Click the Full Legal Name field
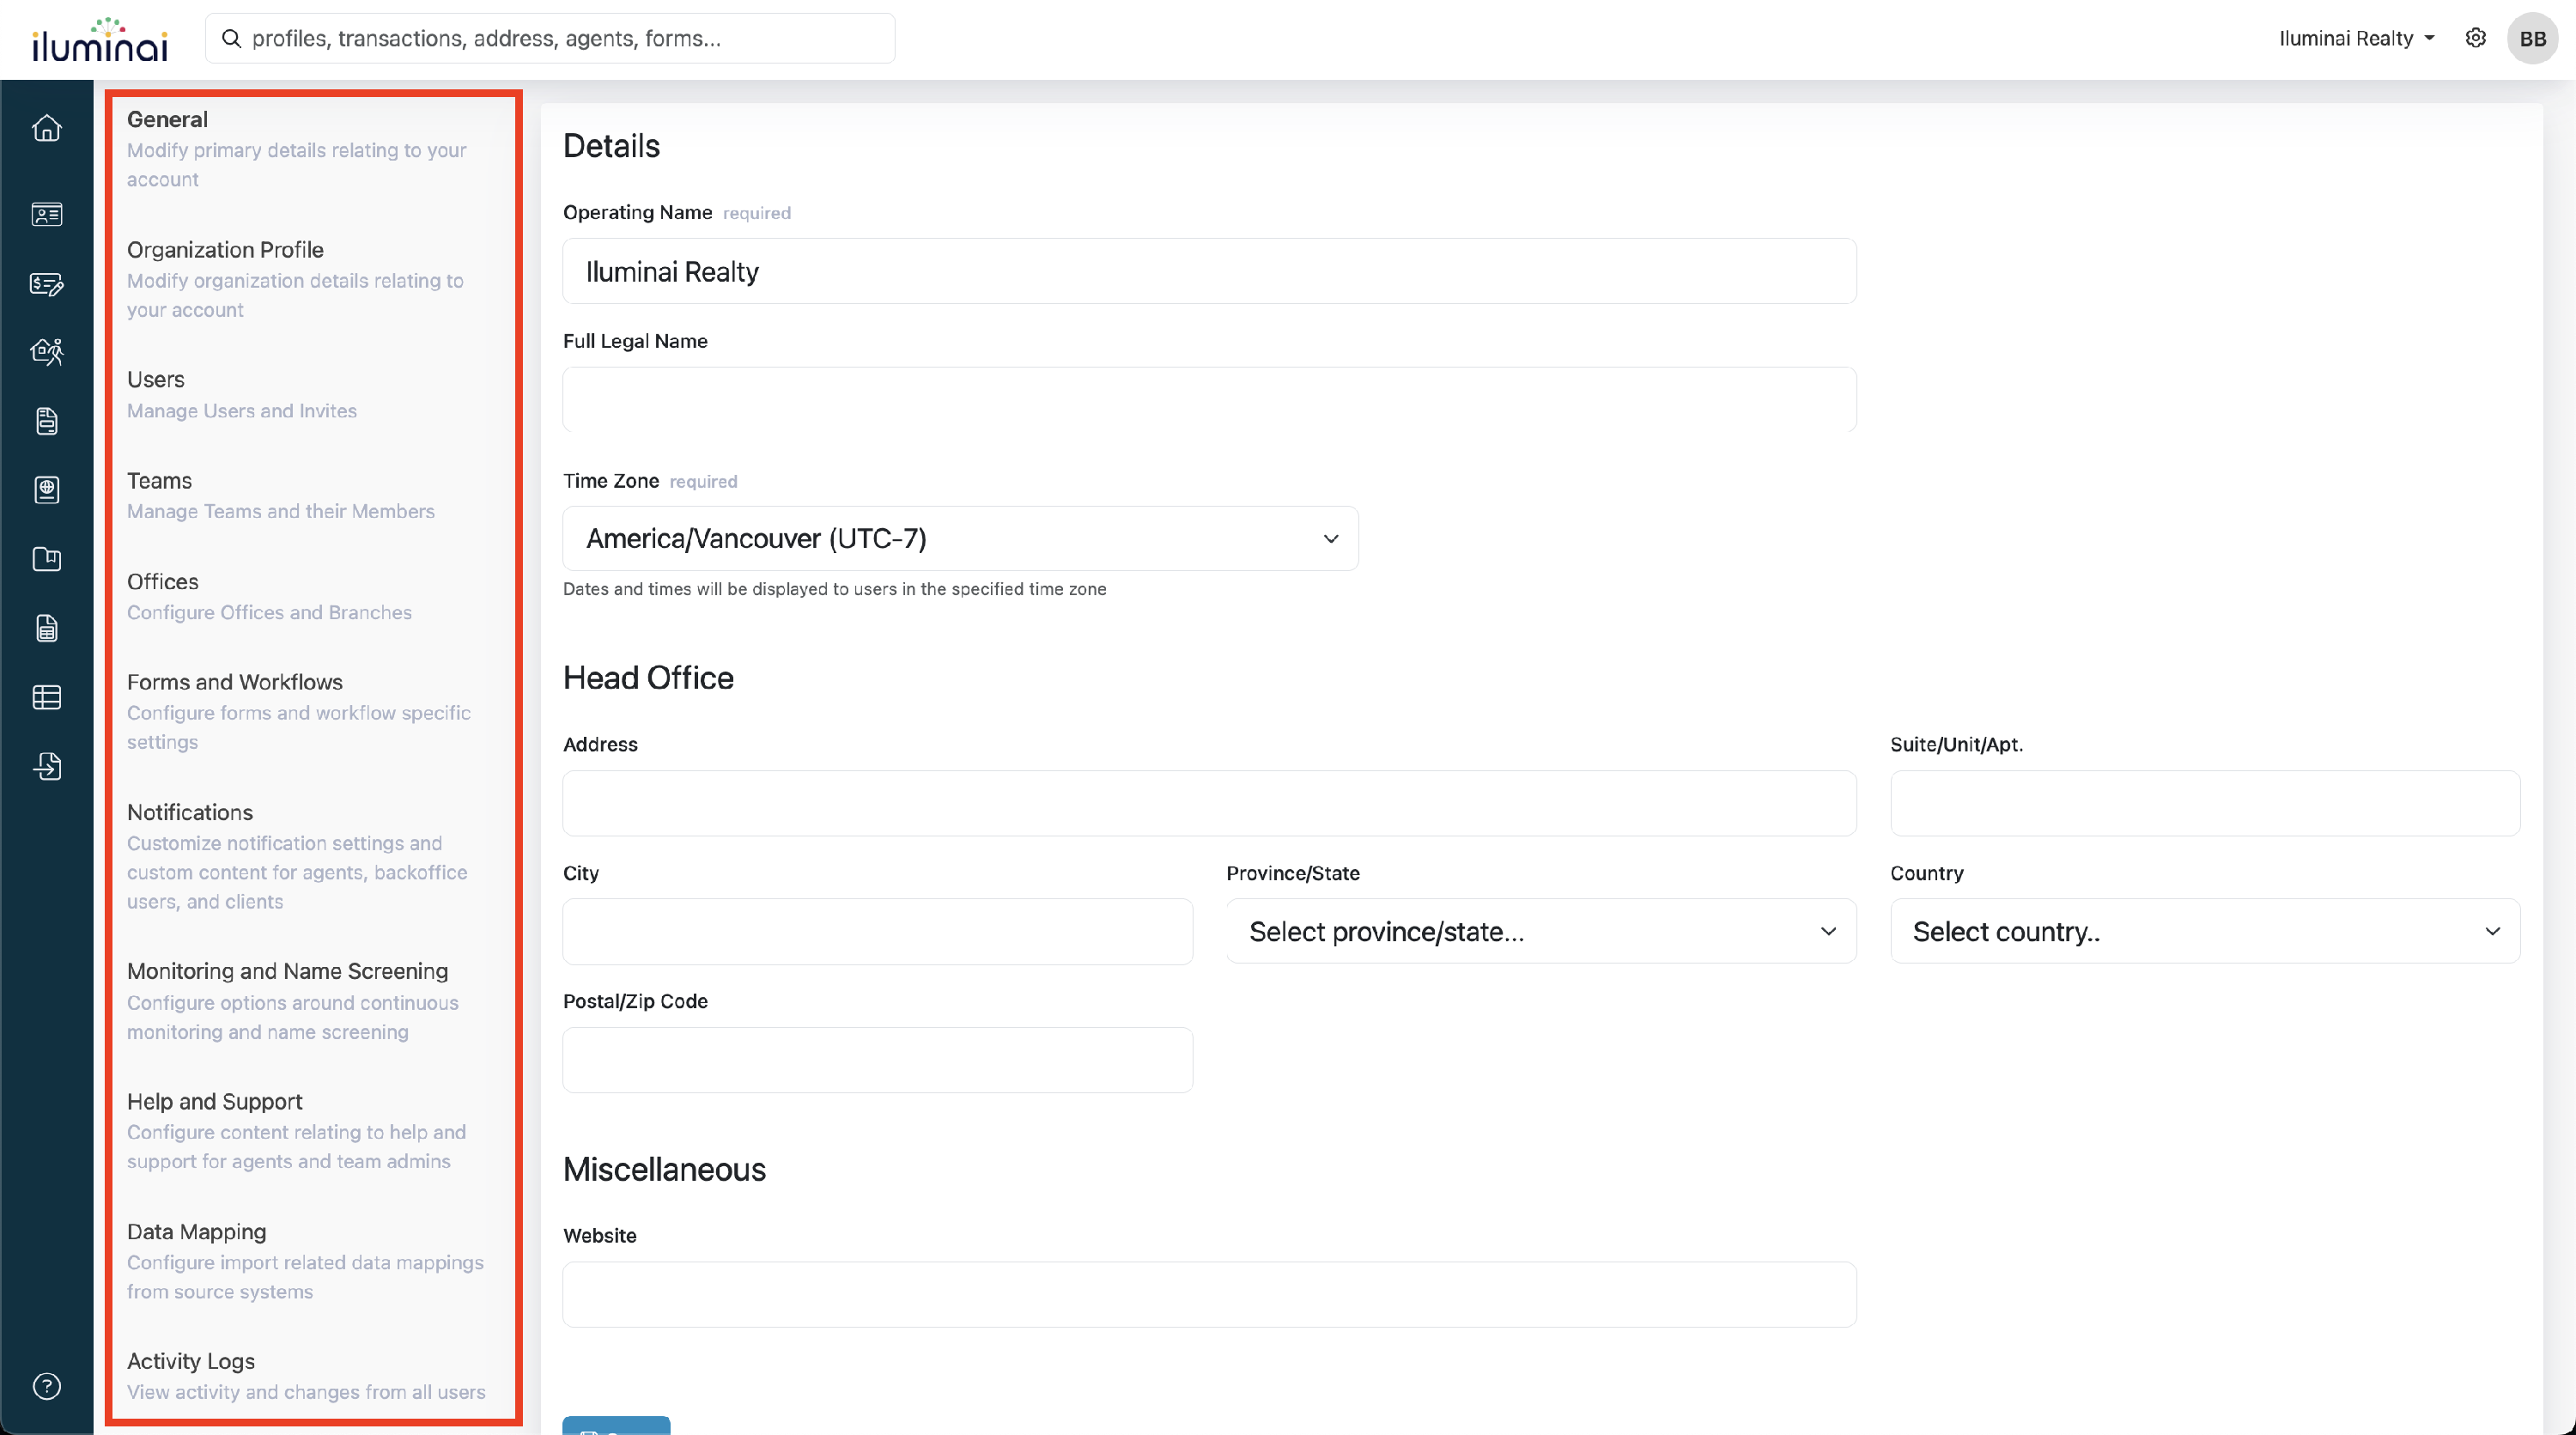Image resolution: width=2576 pixels, height=1435 pixels. click(1209, 400)
